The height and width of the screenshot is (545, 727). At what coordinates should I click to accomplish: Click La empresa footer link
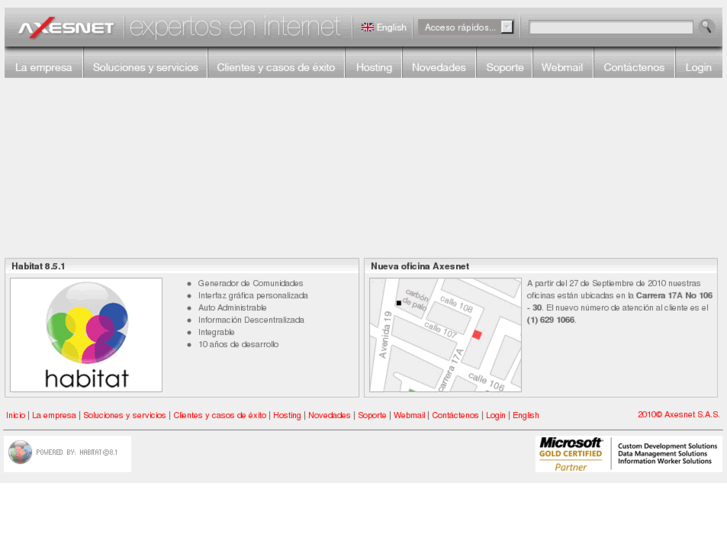tap(54, 415)
